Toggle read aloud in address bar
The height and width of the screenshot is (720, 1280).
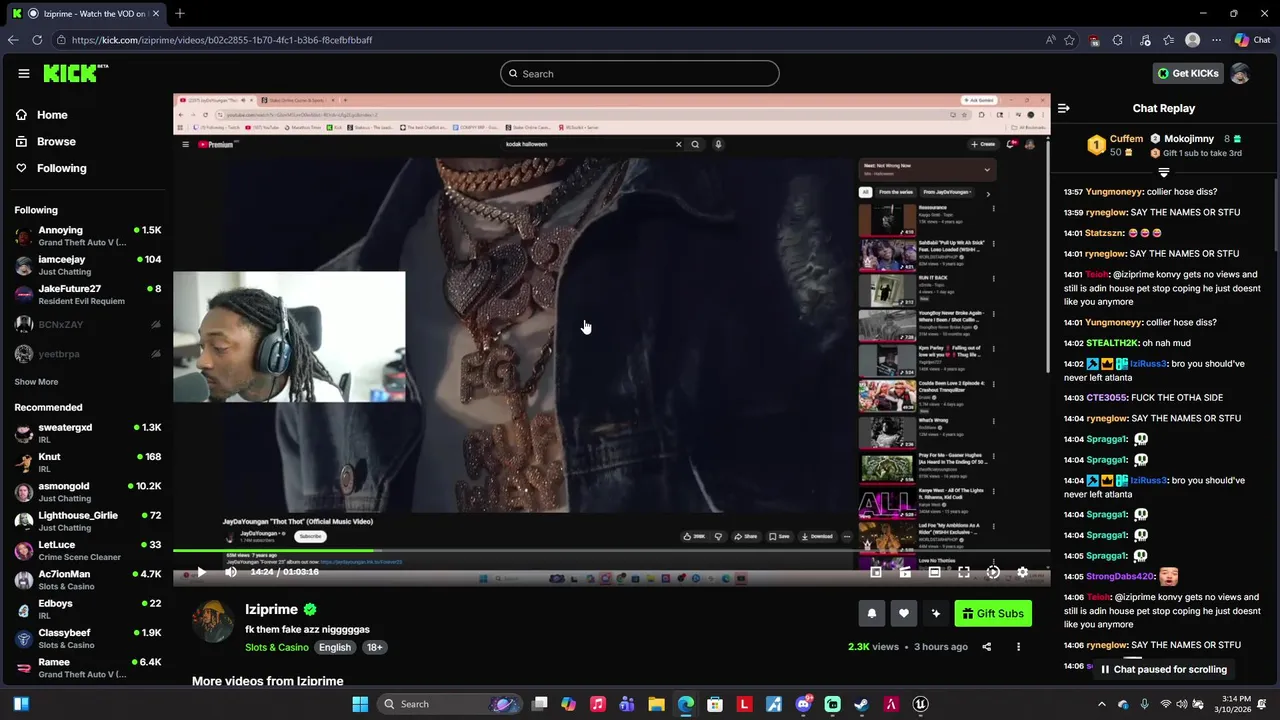click(x=1050, y=40)
